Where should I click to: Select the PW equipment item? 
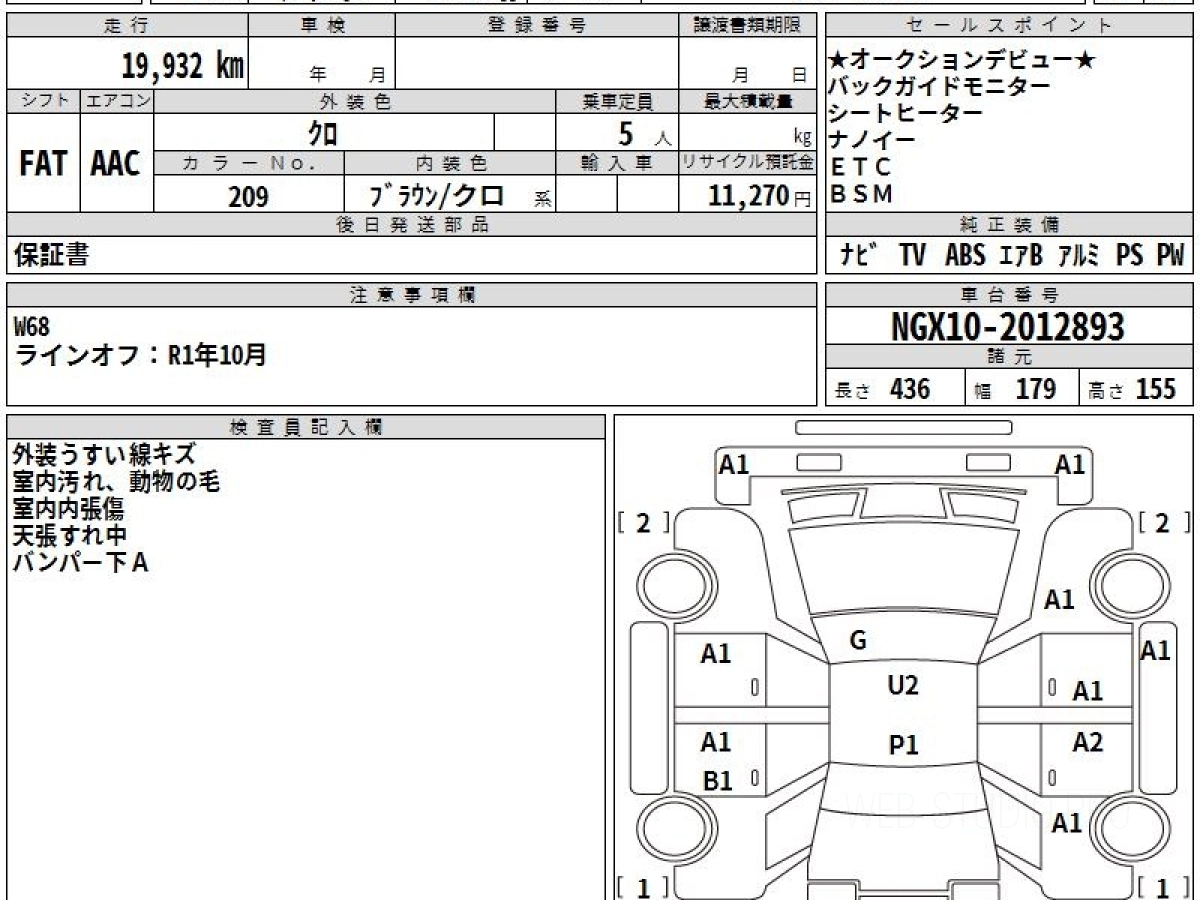click(1170, 256)
